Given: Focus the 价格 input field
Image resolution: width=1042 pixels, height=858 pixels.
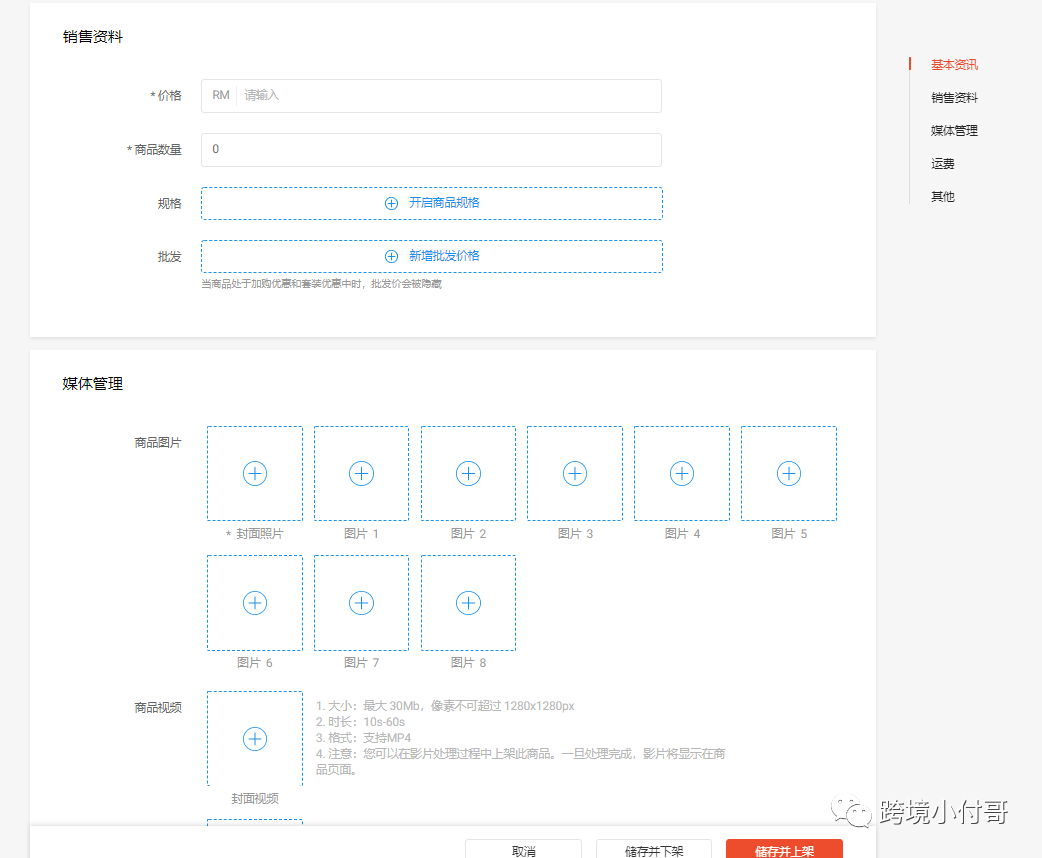Looking at the screenshot, I should [x=431, y=96].
